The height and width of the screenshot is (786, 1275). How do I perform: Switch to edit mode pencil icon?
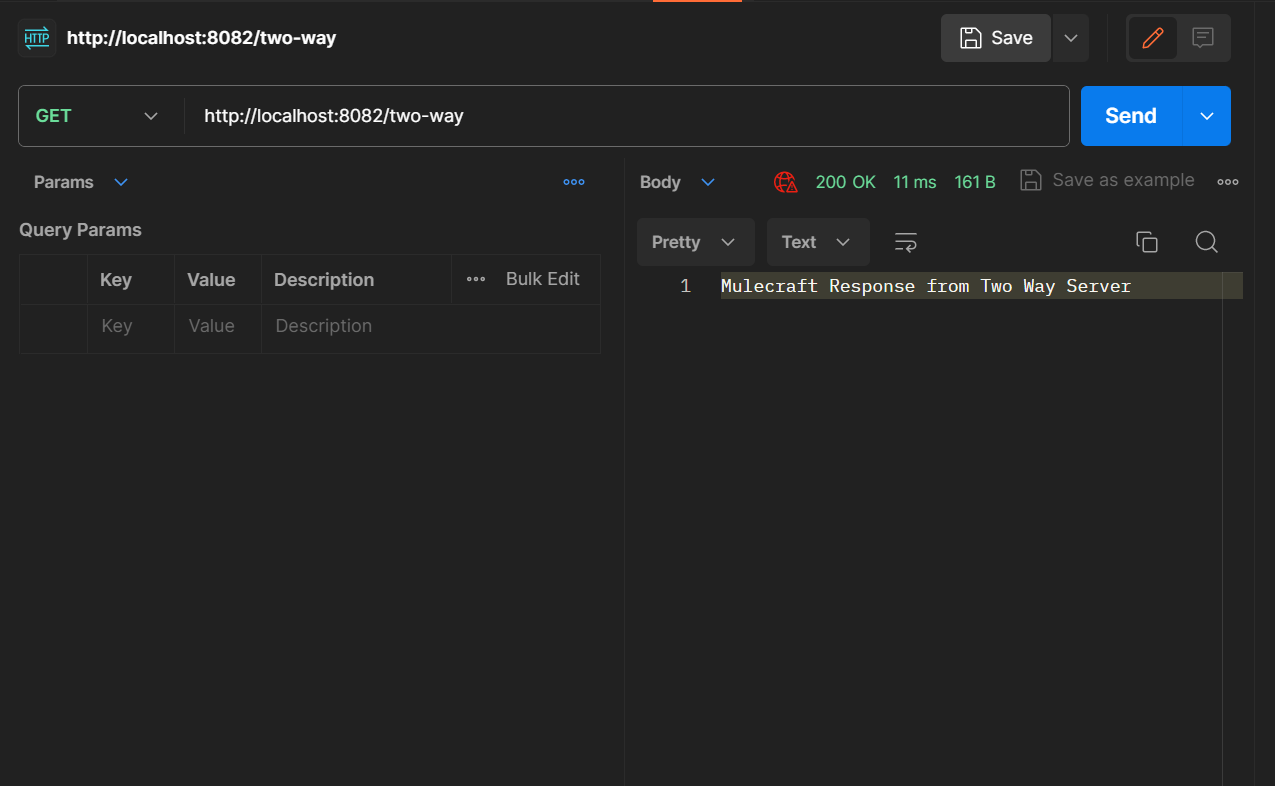[1152, 38]
